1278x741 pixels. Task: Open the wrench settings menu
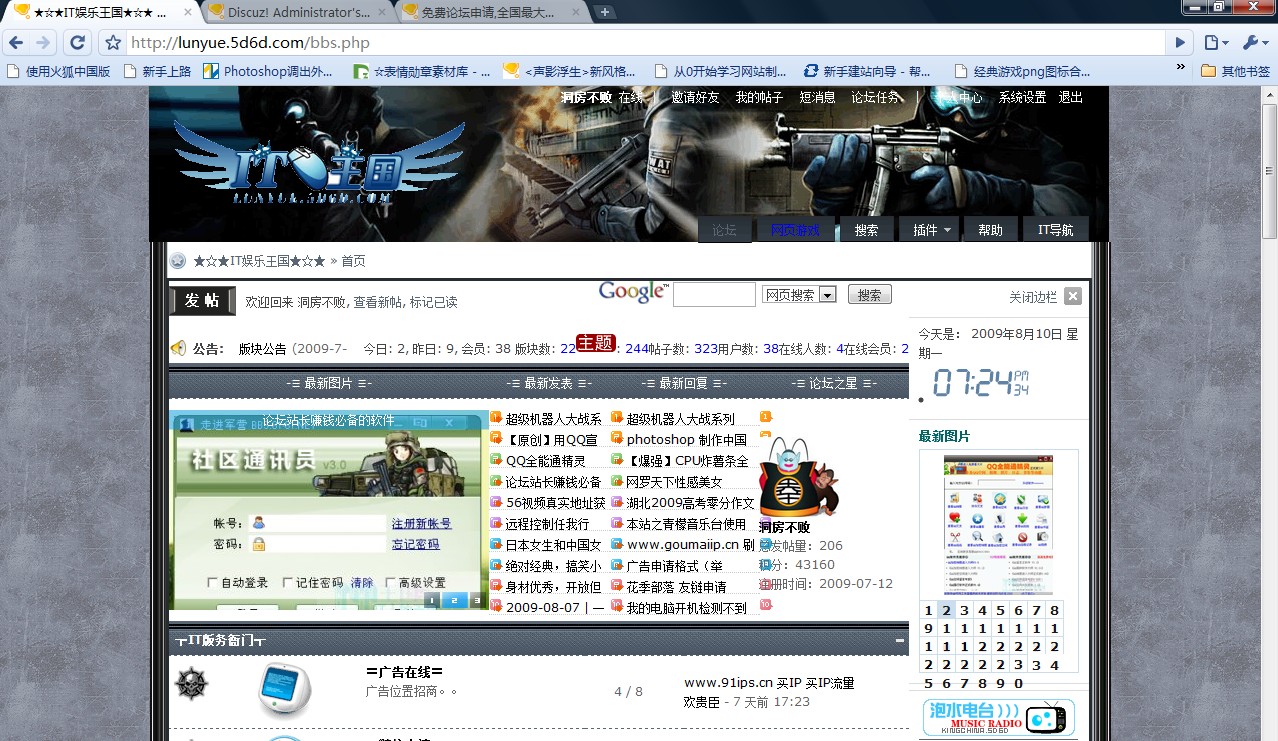[x=1254, y=43]
